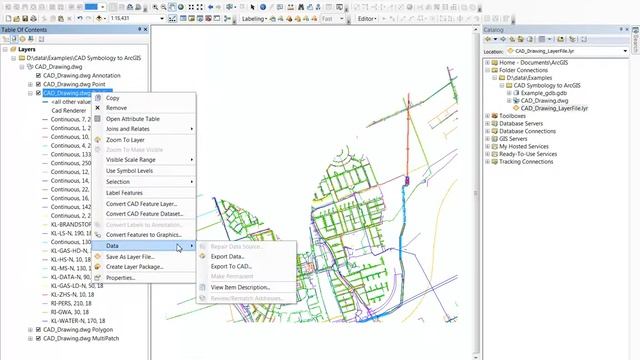The height and width of the screenshot is (360, 640).
Task: Switch TOC to List By Selection
Action: pyautogui.click(x=31, y=39)
